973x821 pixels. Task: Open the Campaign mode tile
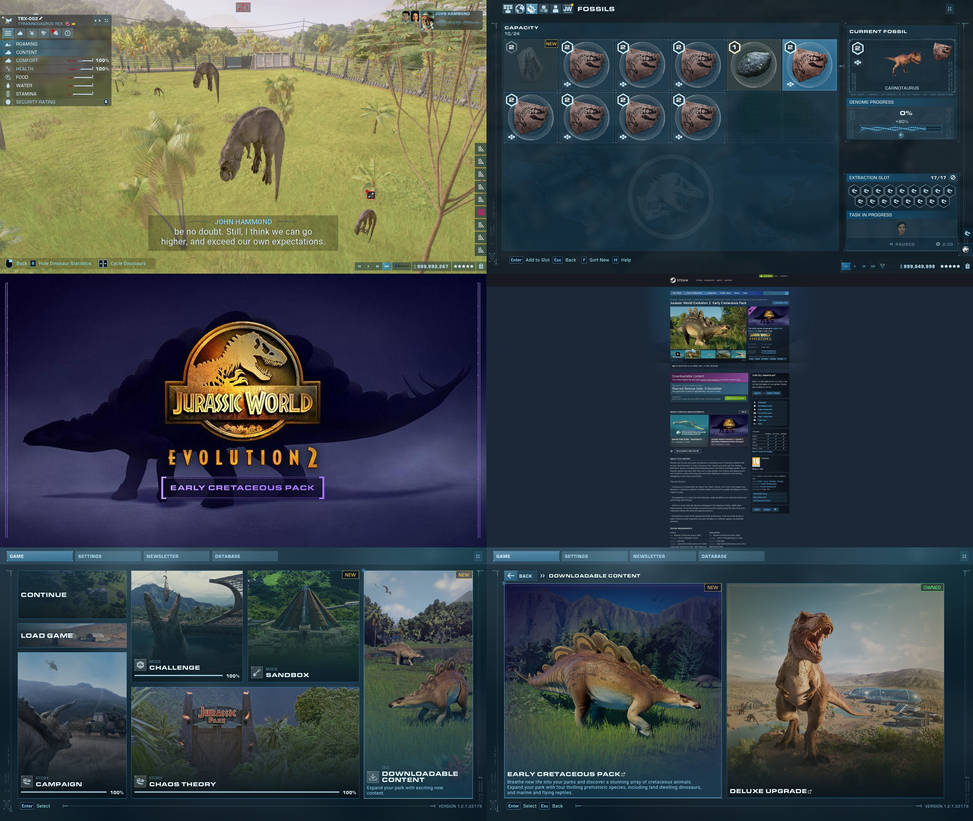point(72,725)
